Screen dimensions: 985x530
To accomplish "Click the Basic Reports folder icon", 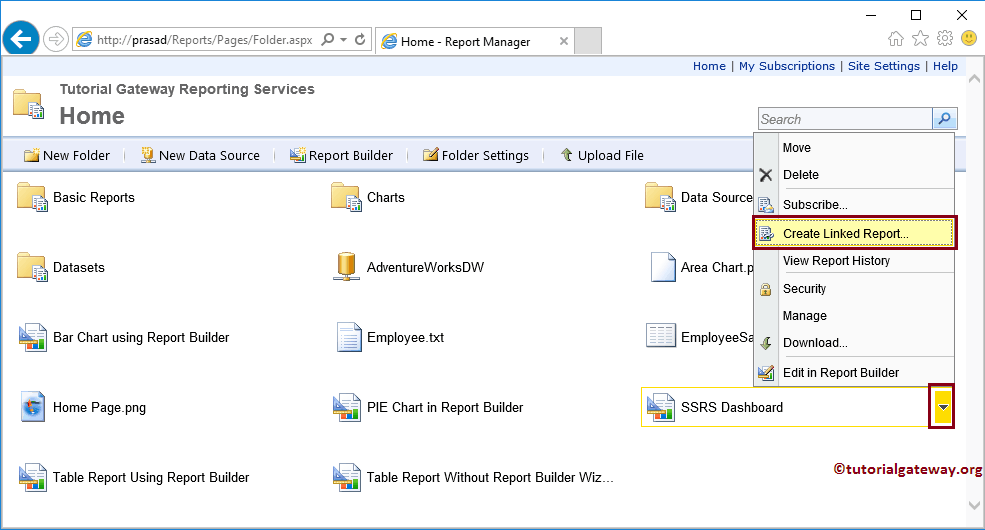I will click(32, 197).
